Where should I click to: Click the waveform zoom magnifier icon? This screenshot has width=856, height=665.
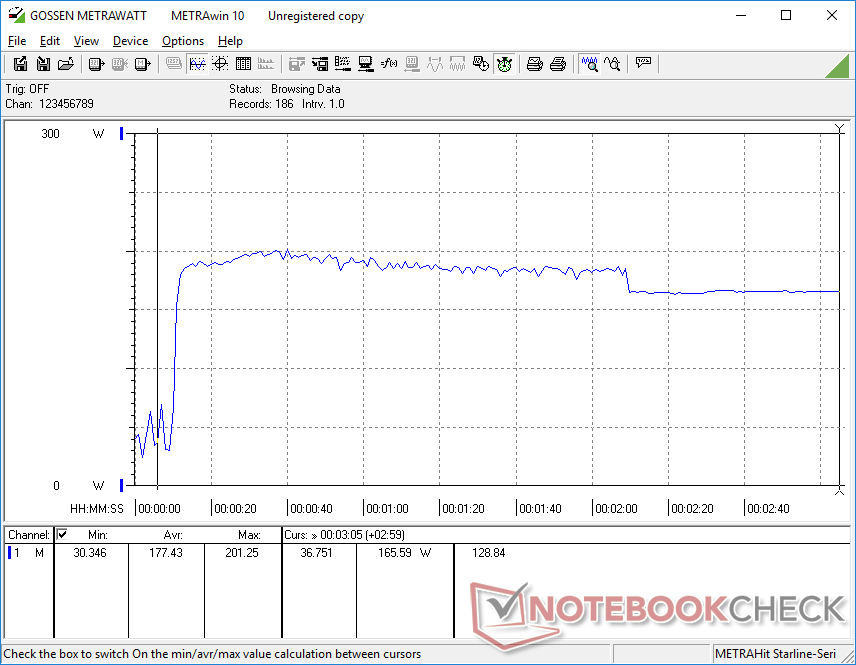[x=589, y=64]
